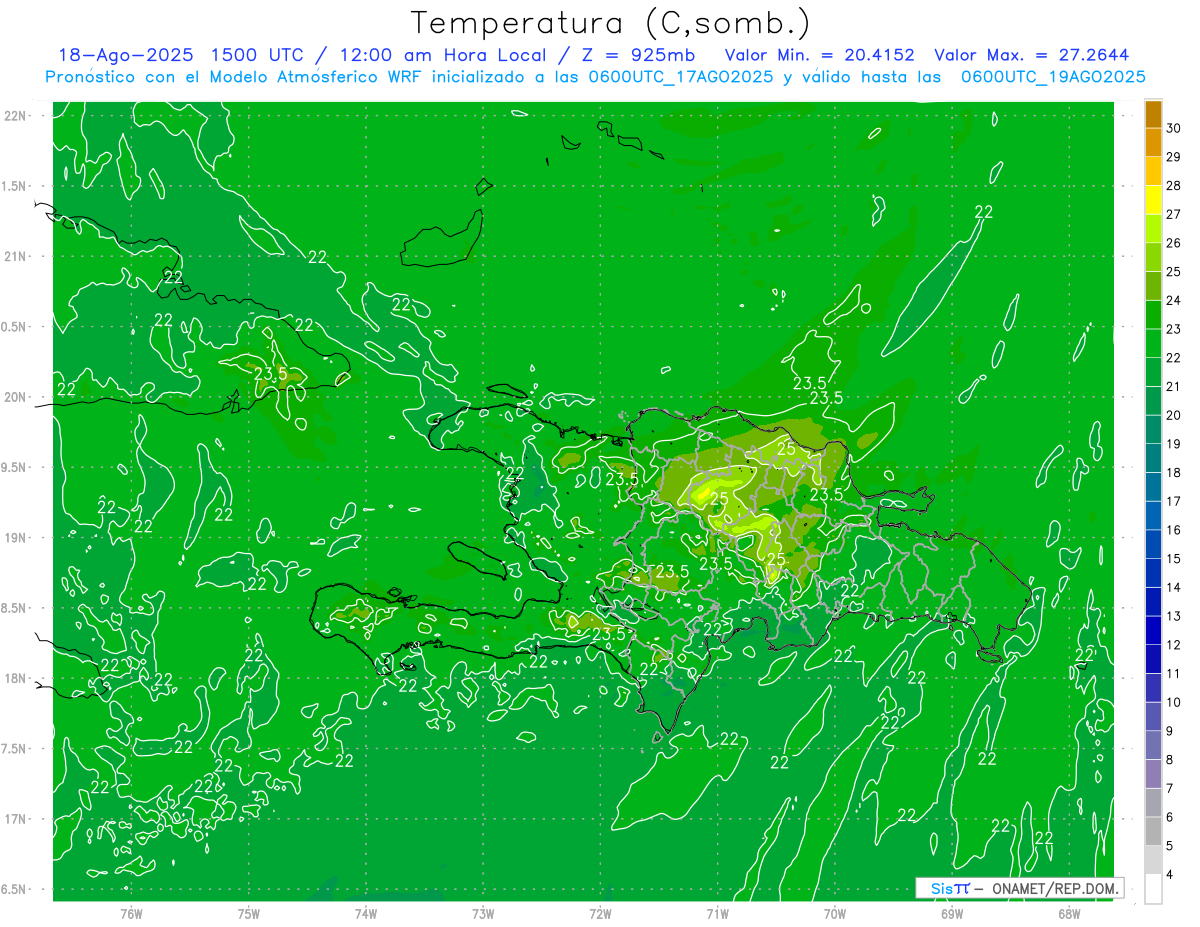1200x927 pixels.
Task: Click the "20N" latitude axis label
Action: (x=16, y=397)
